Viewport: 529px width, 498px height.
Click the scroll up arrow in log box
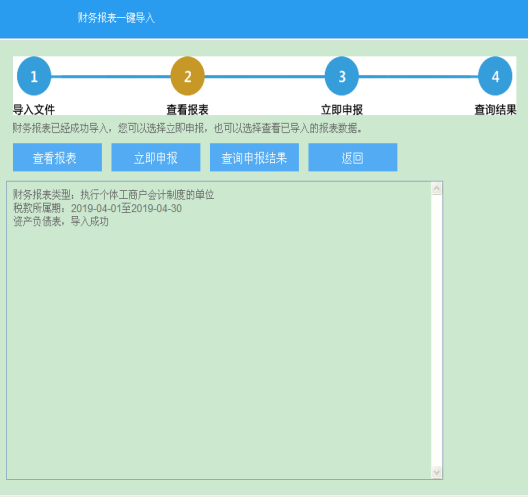click(x=437, y=188)
